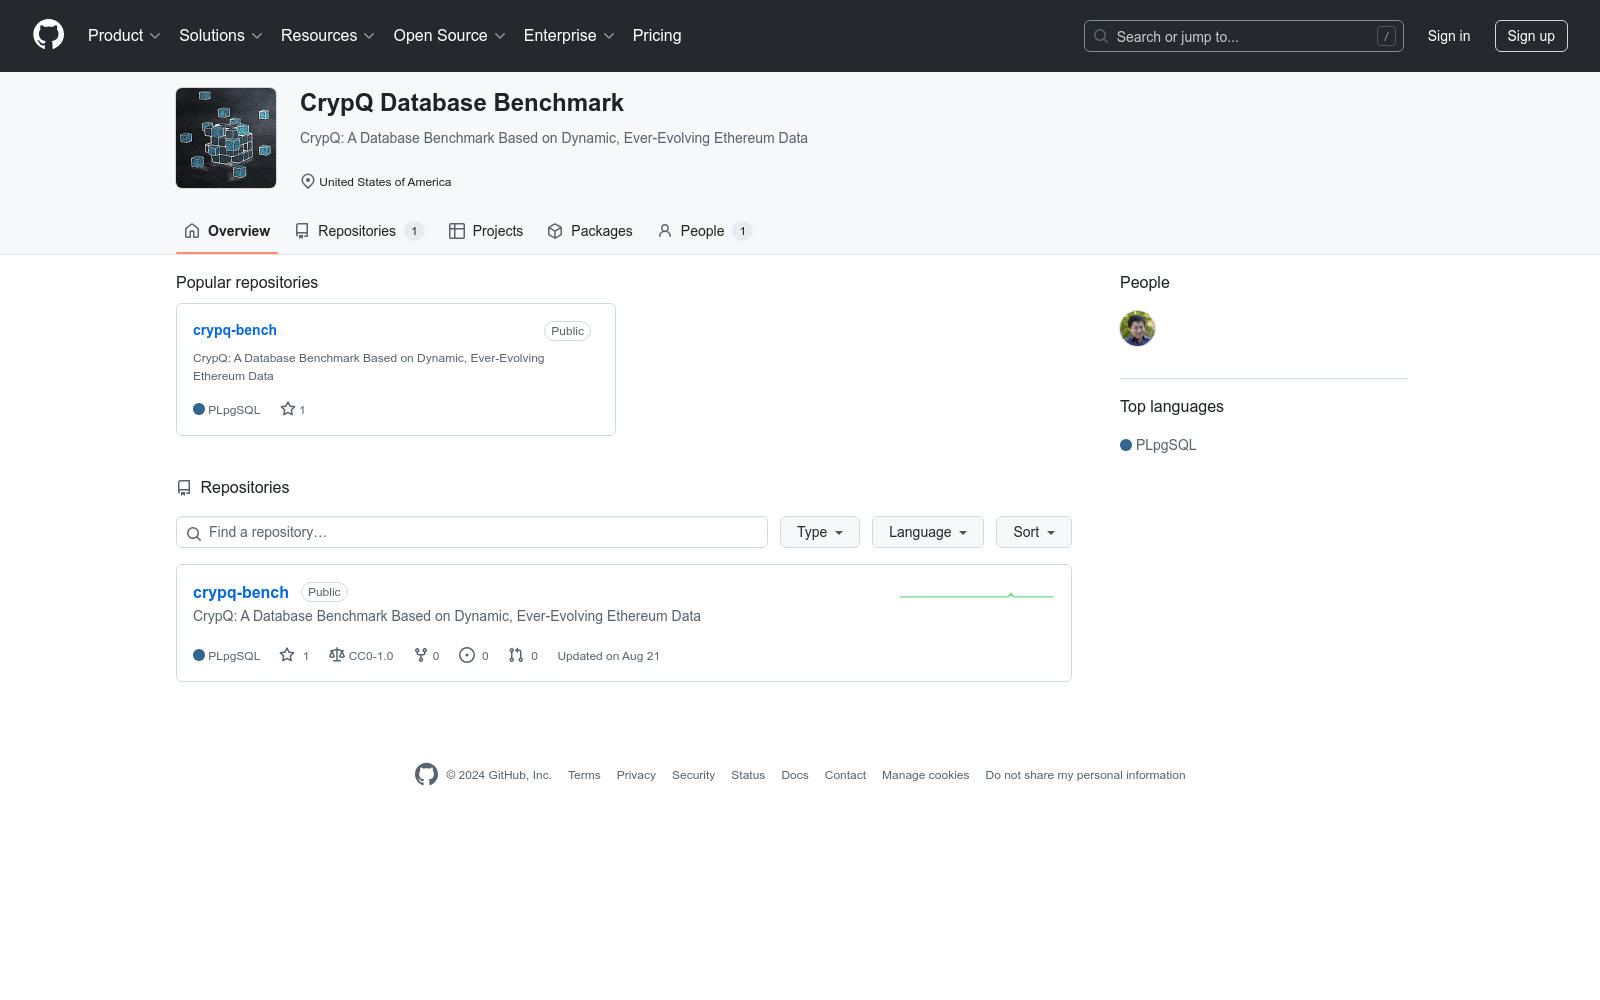
Task: Open the People tab
Action: (x=704, y=231)
